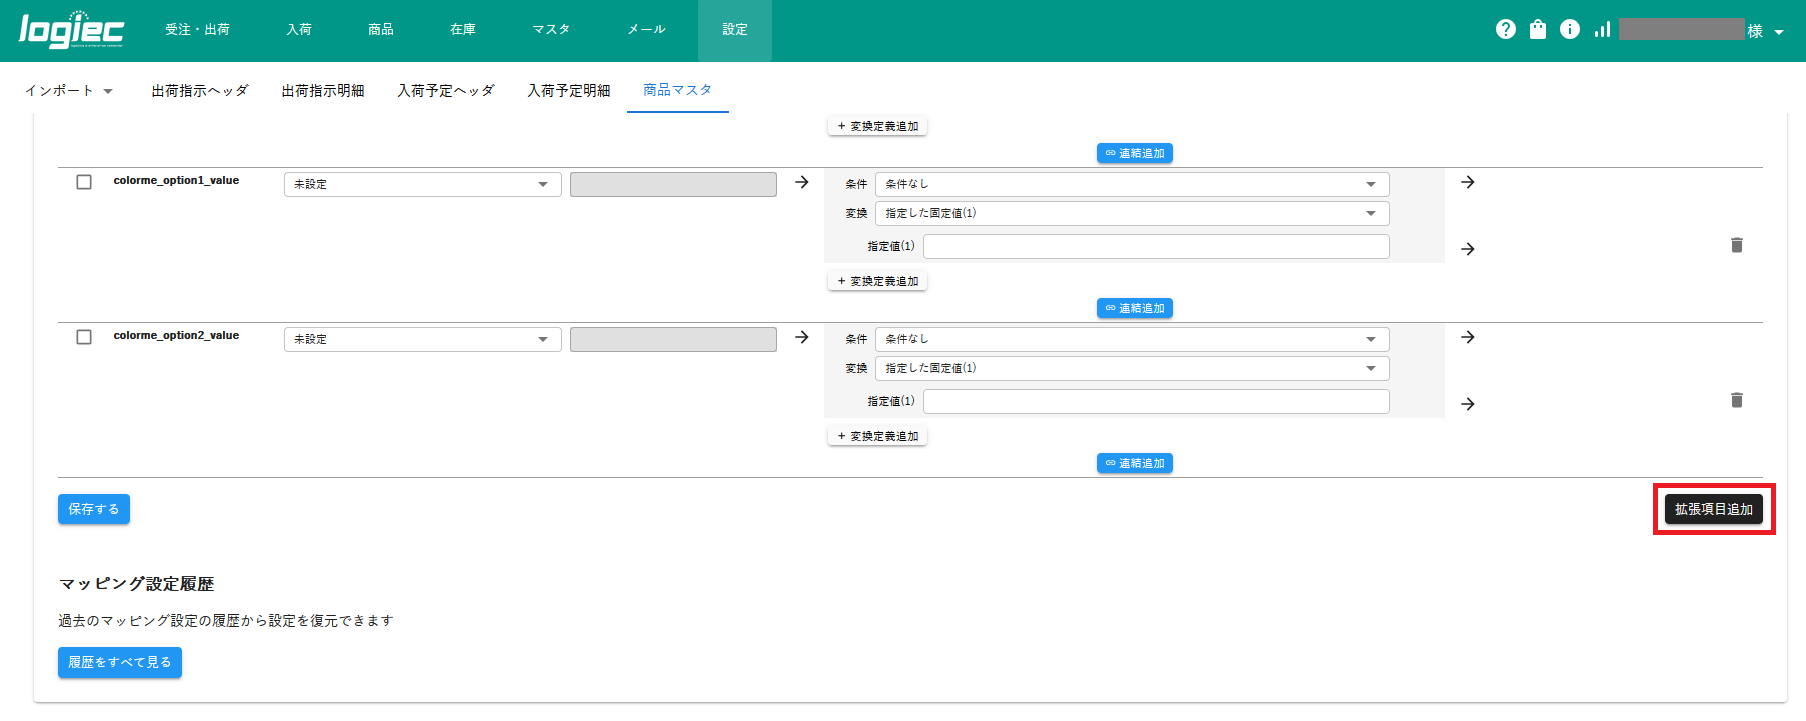The width and height of the screenshot is (1806, 721).
Task: Expand the インポート dropdown menu
Action: pyautogui.click(x=68, y=91)
